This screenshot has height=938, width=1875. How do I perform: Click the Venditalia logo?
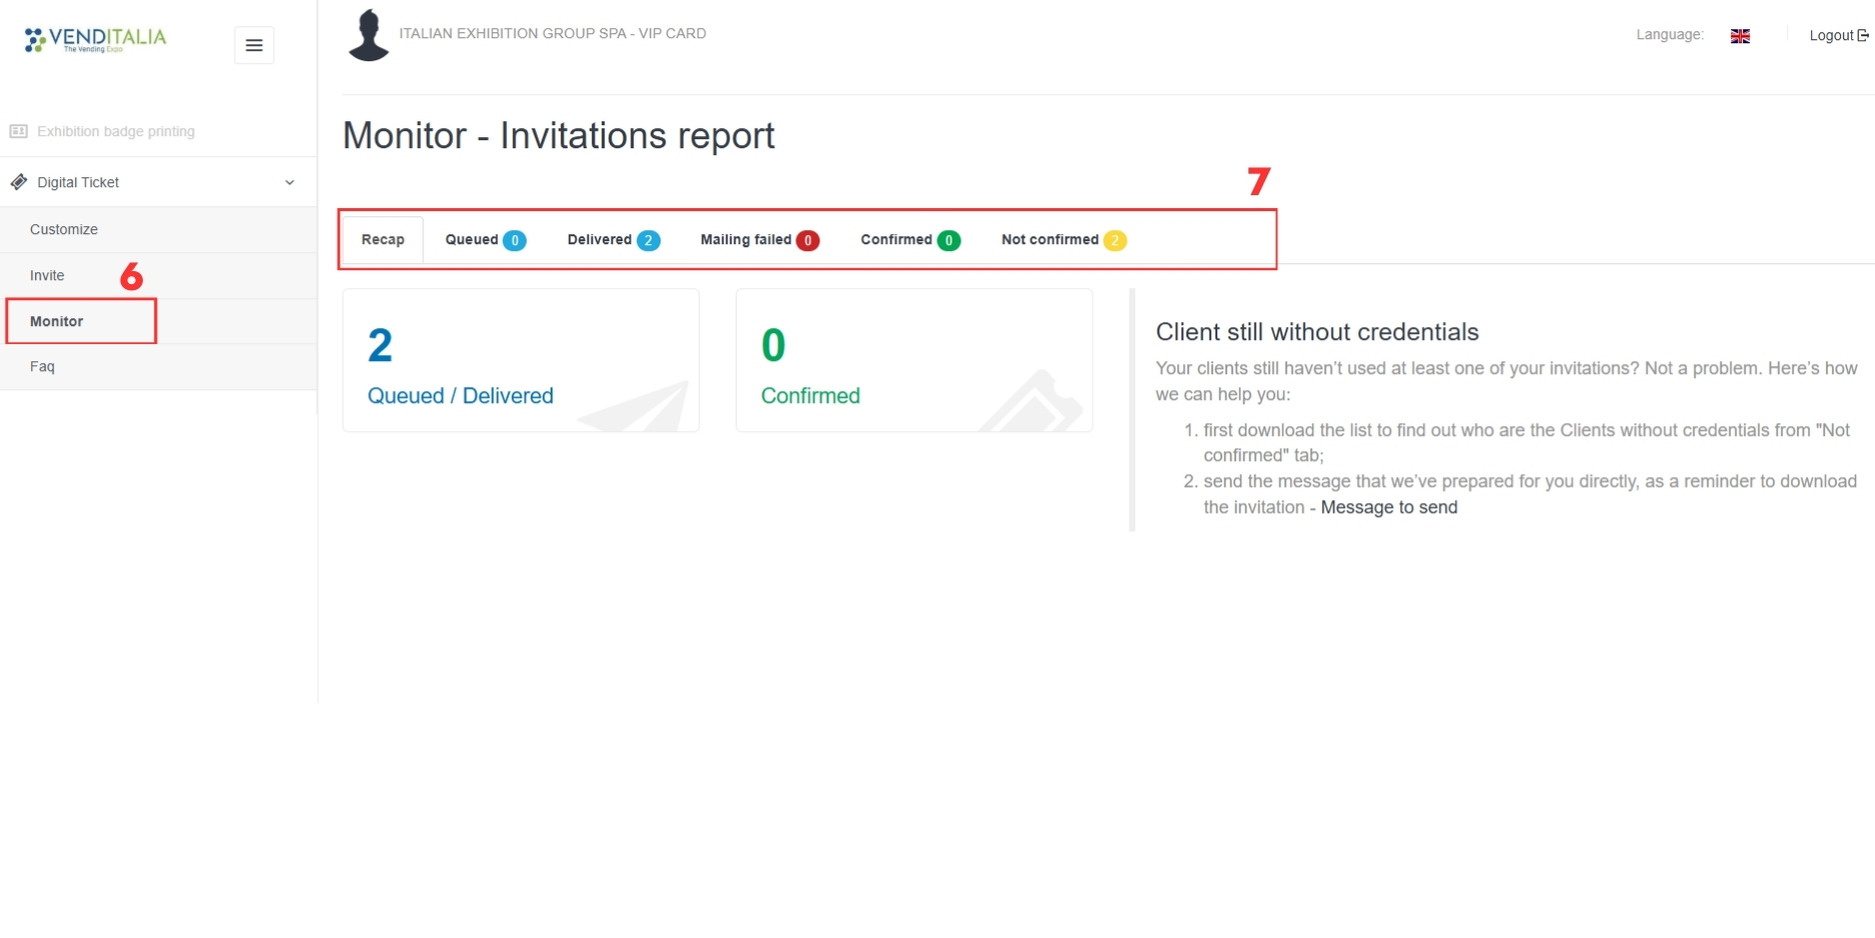95,40
